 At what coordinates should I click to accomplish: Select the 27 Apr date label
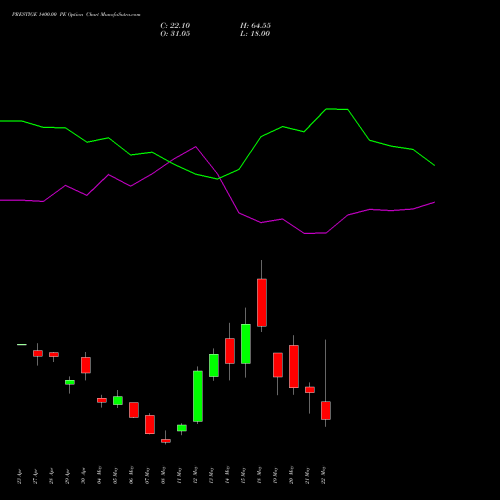(35, 477)
